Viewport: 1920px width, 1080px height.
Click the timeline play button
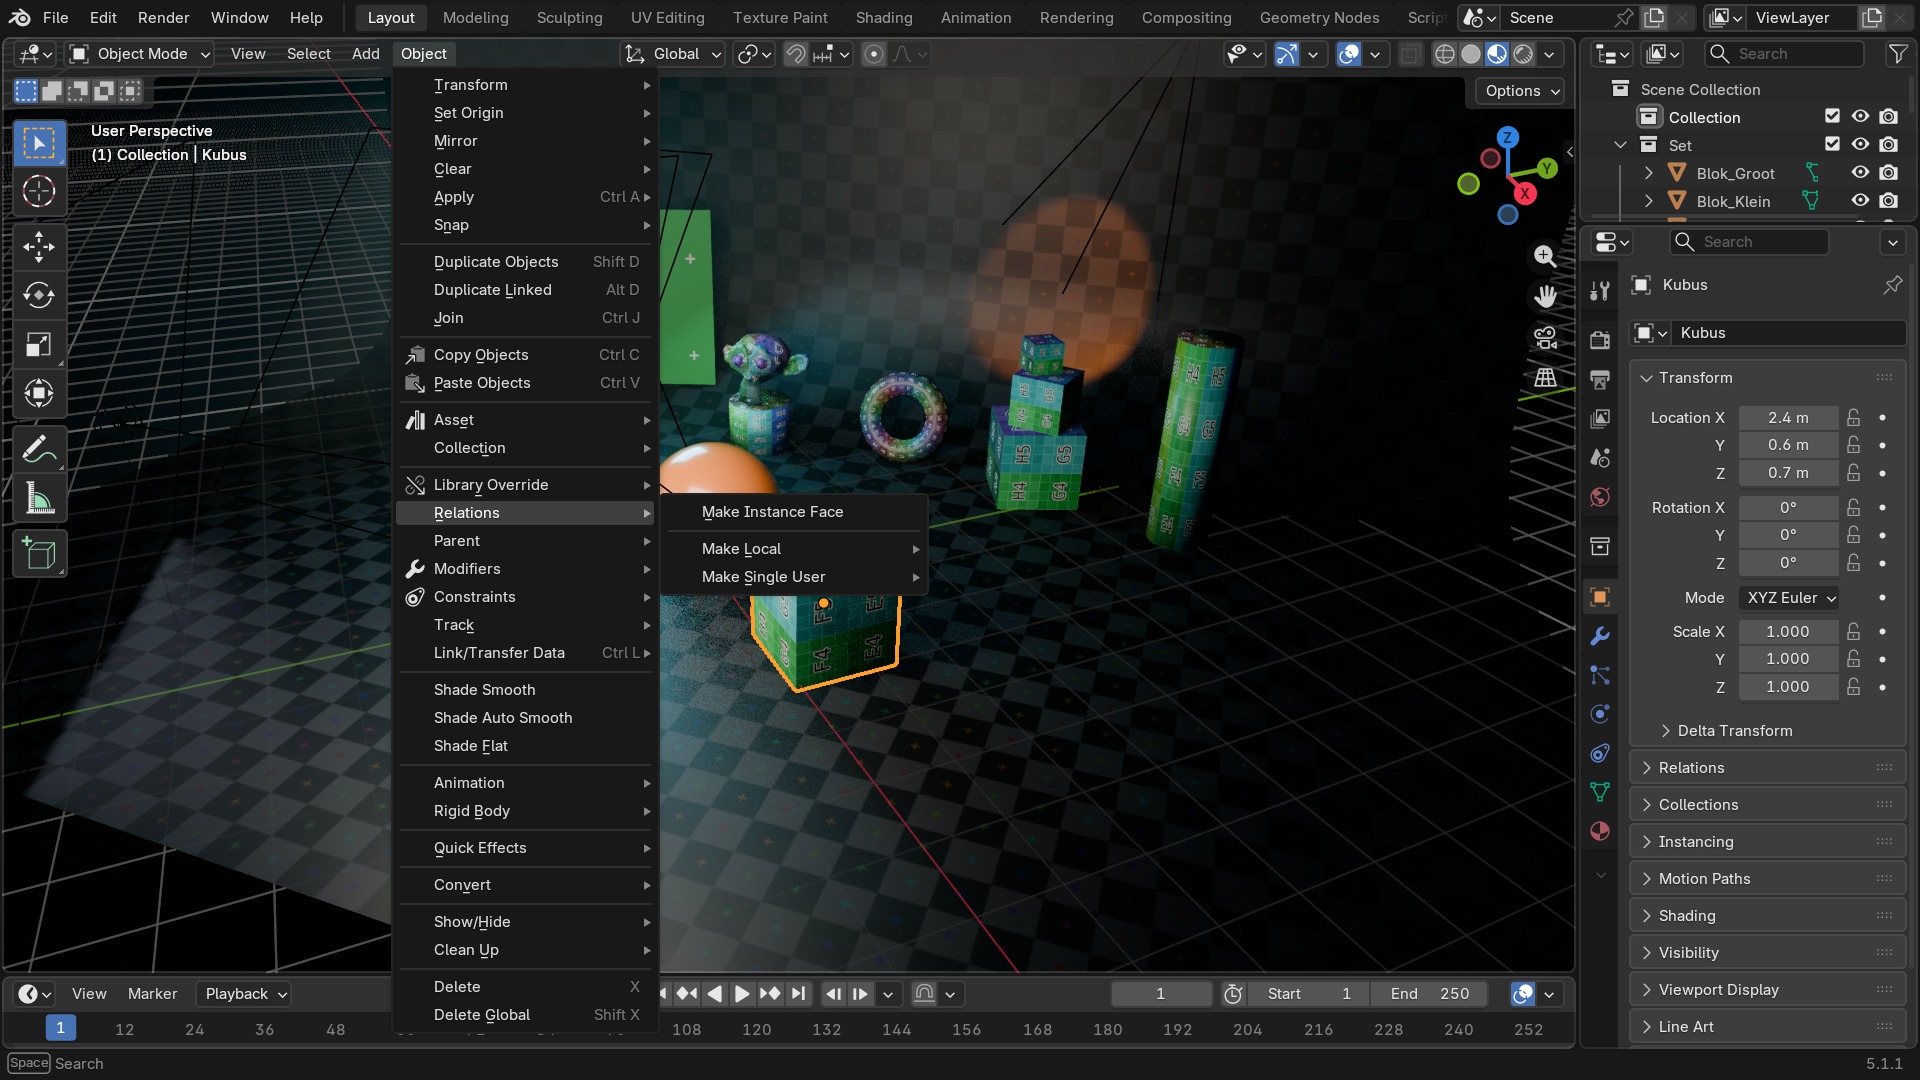pyautogui.click(x=741, y=994)
